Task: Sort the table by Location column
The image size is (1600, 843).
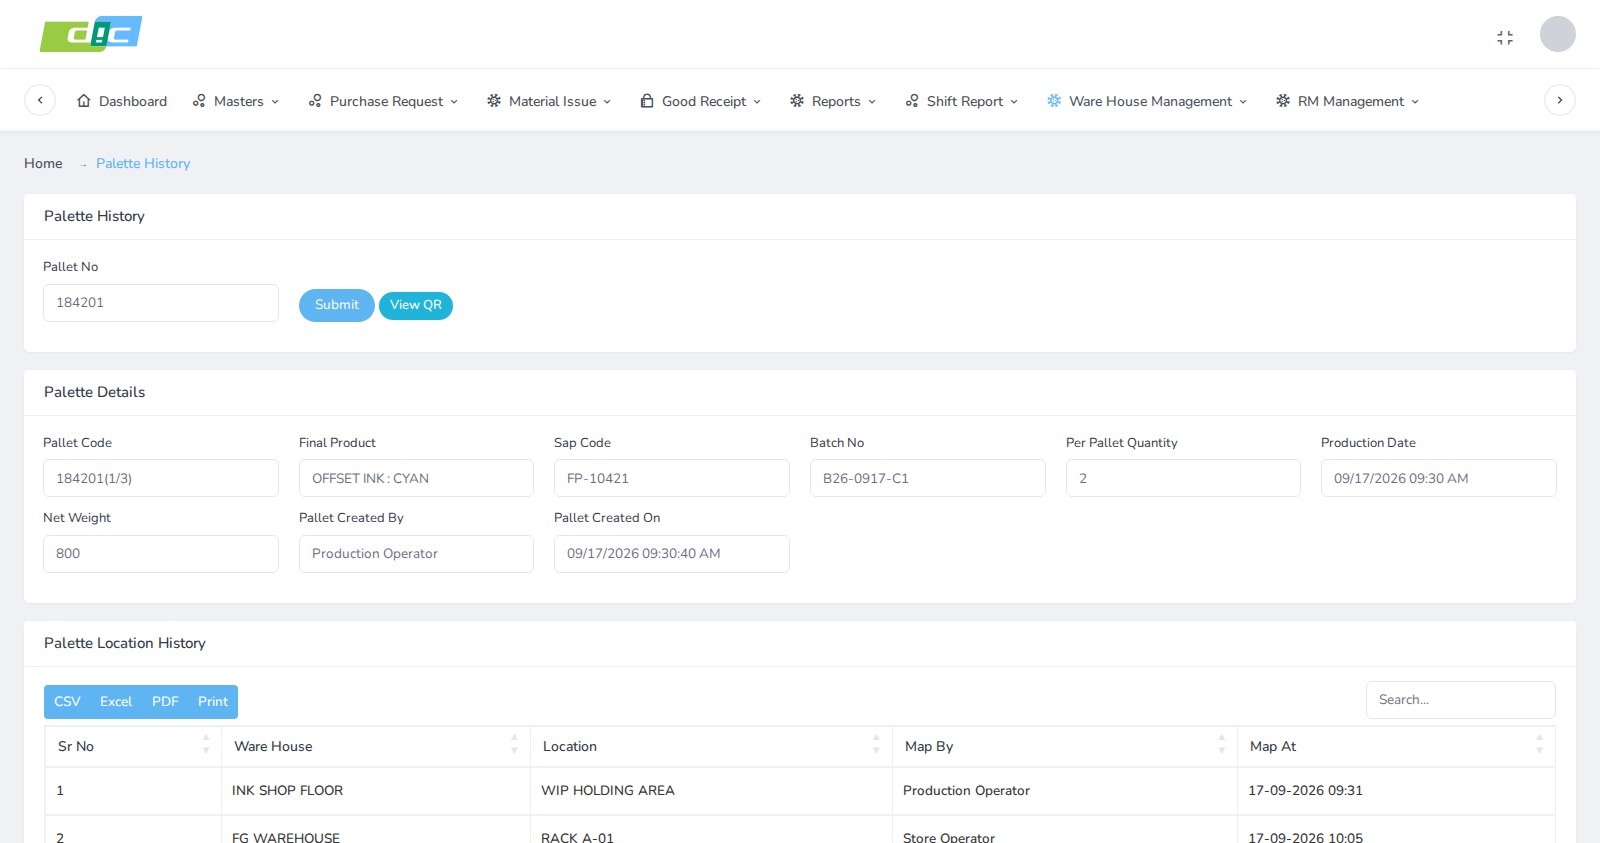Action: [711, 746]
